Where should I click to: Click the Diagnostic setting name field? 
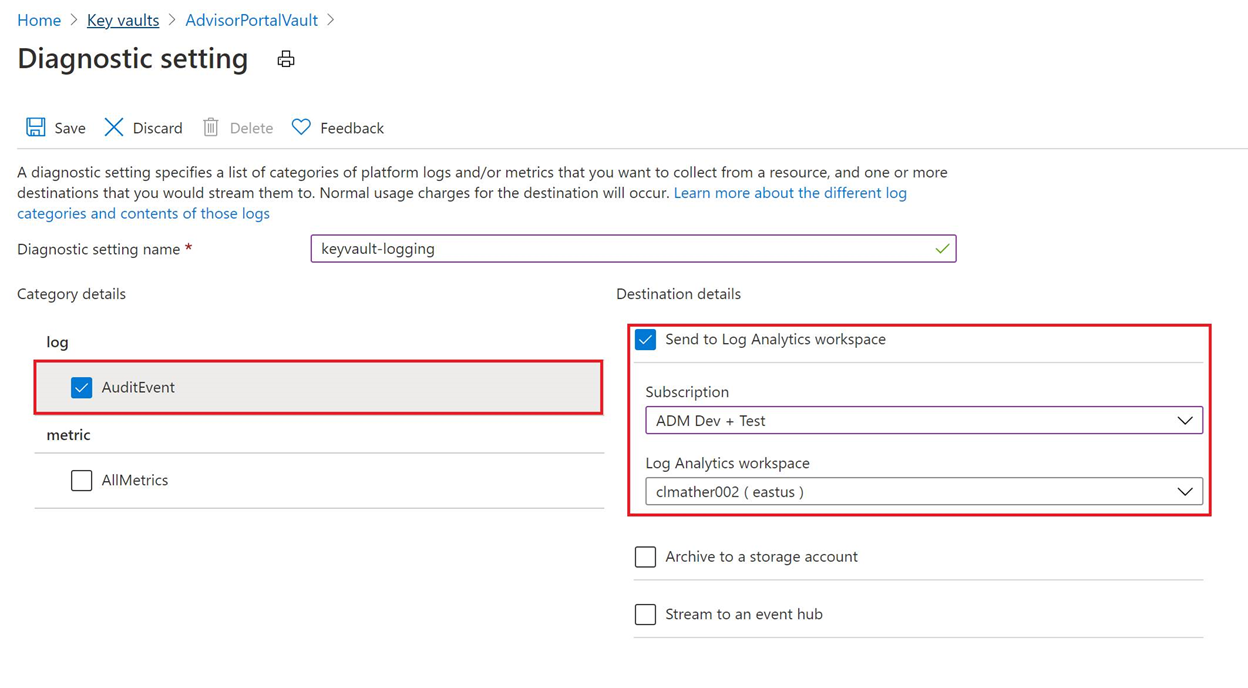[620, 249]
